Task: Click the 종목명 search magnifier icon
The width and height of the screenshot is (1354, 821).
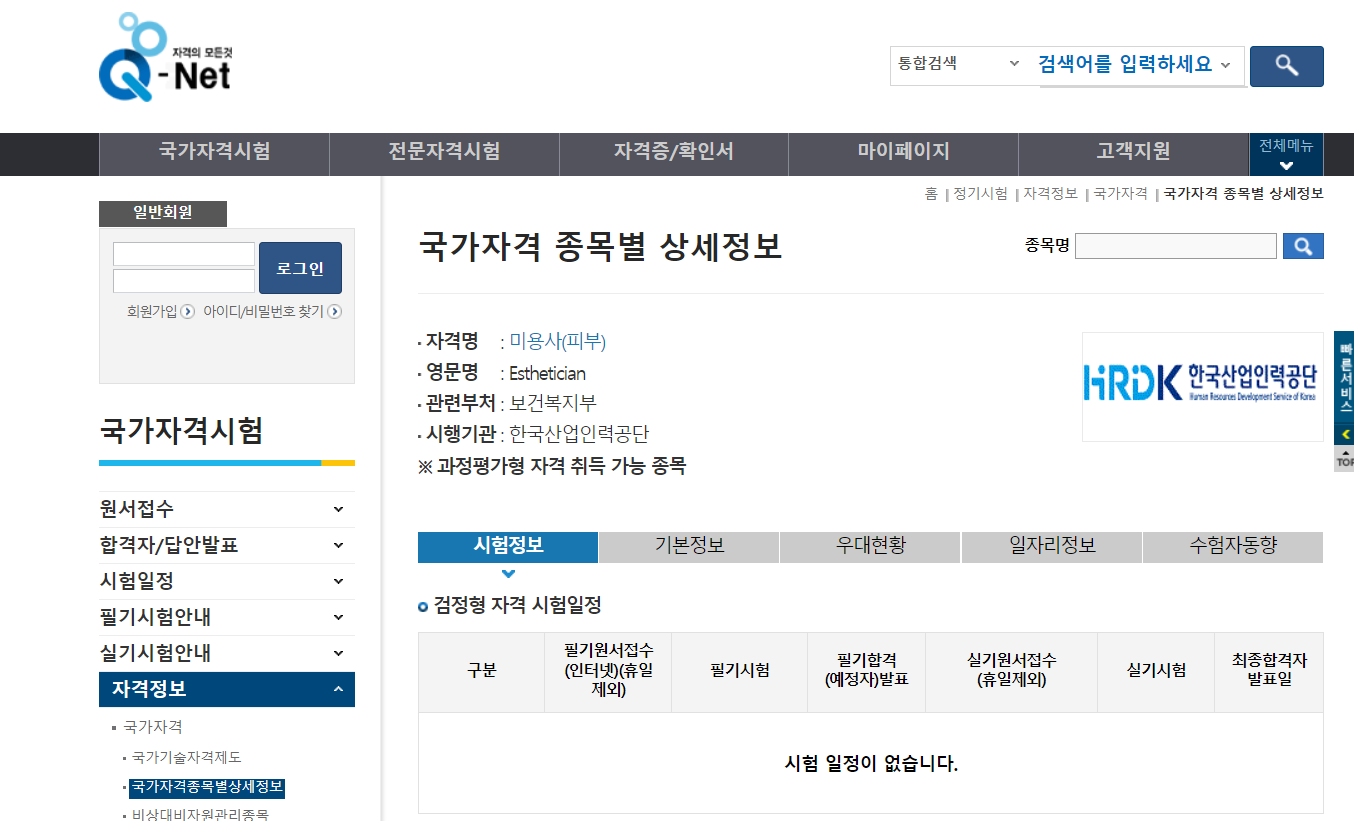Action: click(x=1303, y=245)
